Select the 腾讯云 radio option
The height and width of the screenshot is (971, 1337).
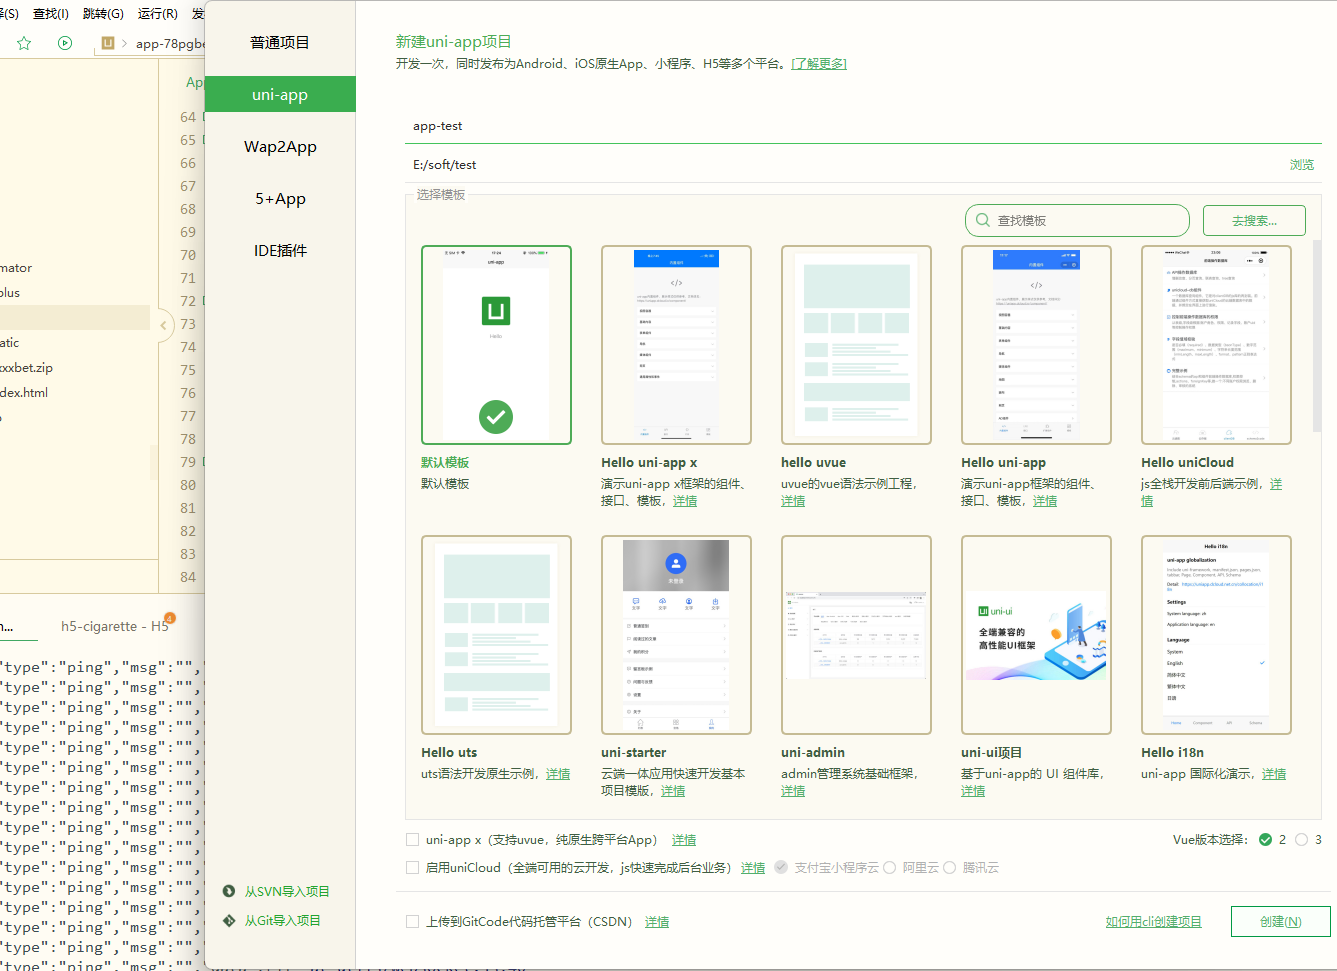(x=949, y=867)
